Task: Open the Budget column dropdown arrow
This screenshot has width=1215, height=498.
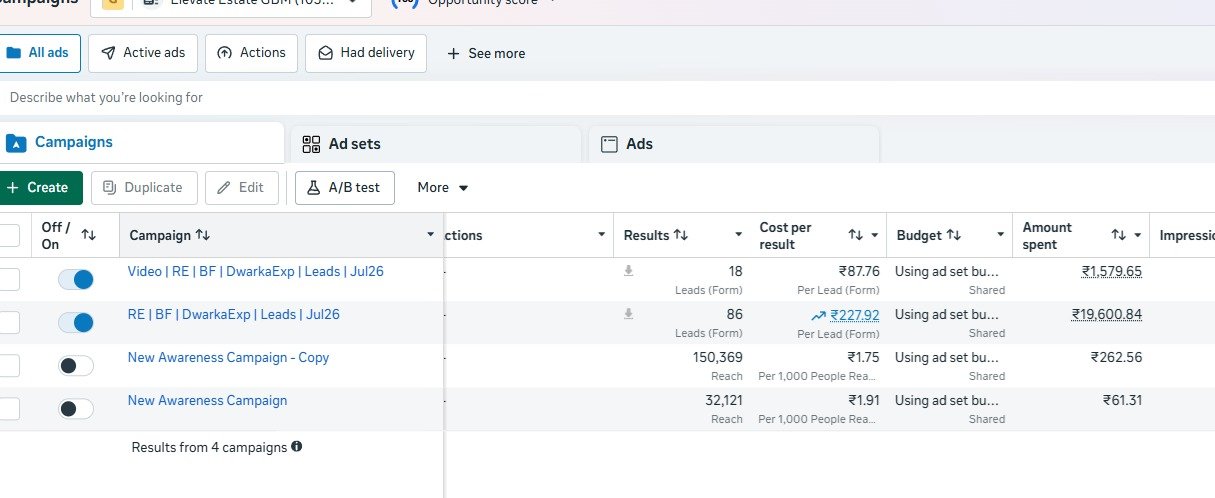Action: pyautogui.click(x=1001, y=235)
